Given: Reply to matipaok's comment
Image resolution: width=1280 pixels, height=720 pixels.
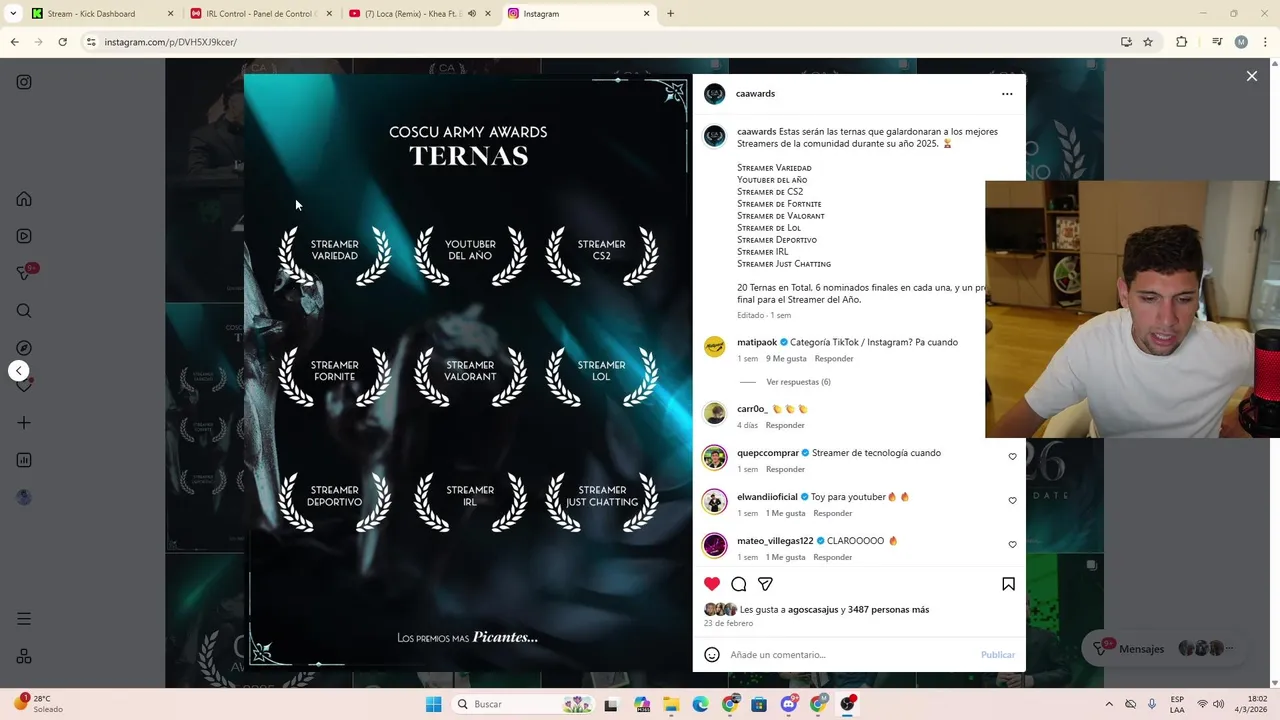Looking at the screenshot, I should [834, 358].
